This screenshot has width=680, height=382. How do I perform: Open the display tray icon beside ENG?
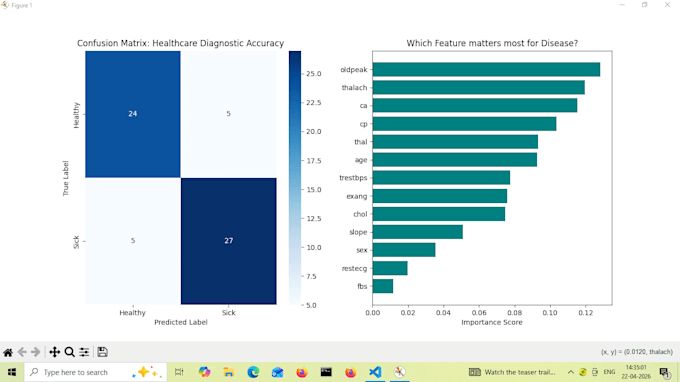(595, 372)
